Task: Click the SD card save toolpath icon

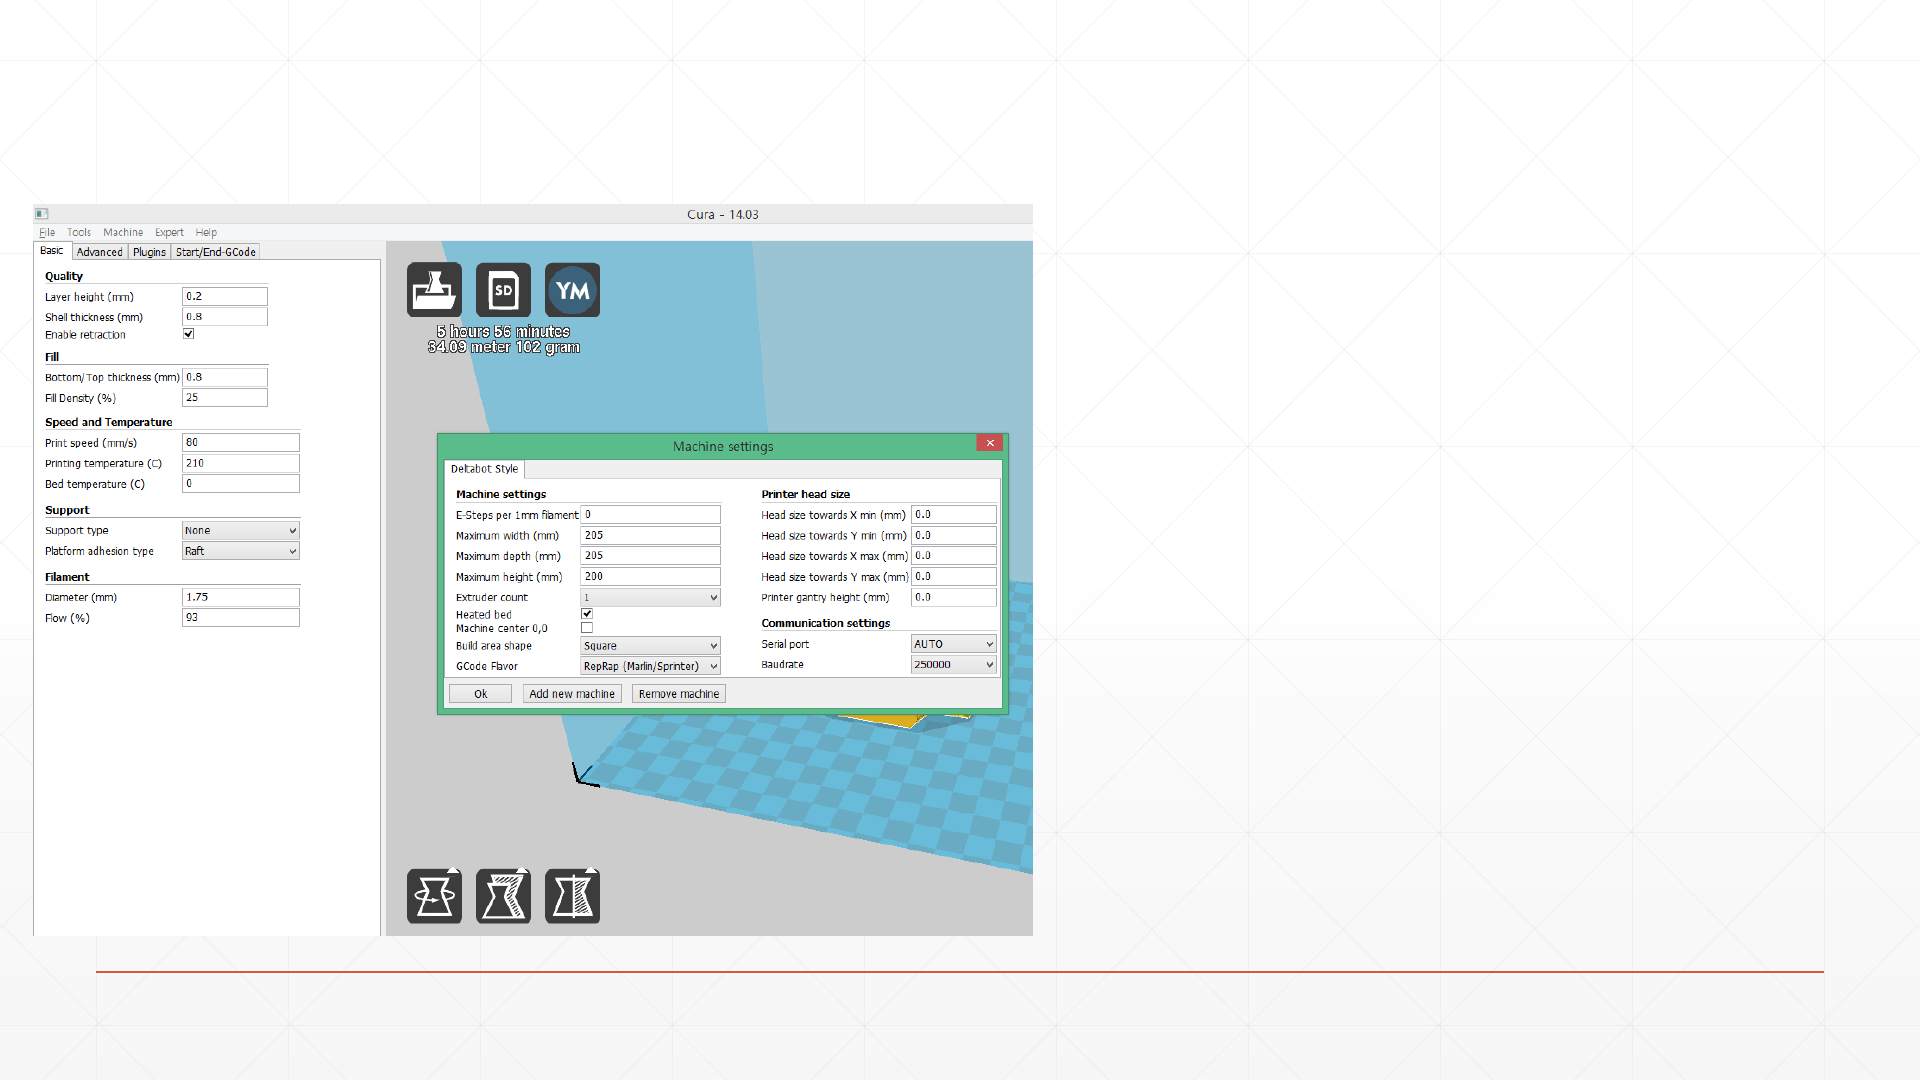Action: [503, 290]
